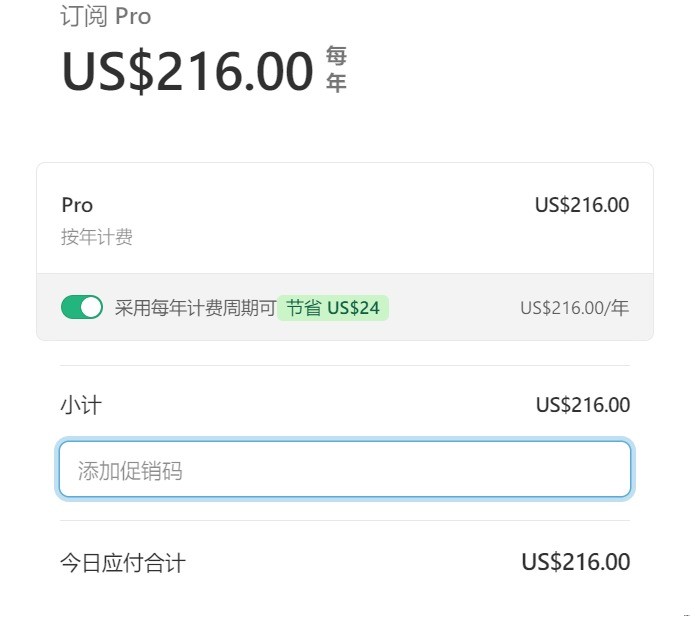695x622 pixels.
Task: Click the 小计 subtotal label
Action: pyautogui.click(x=81, y=405)
